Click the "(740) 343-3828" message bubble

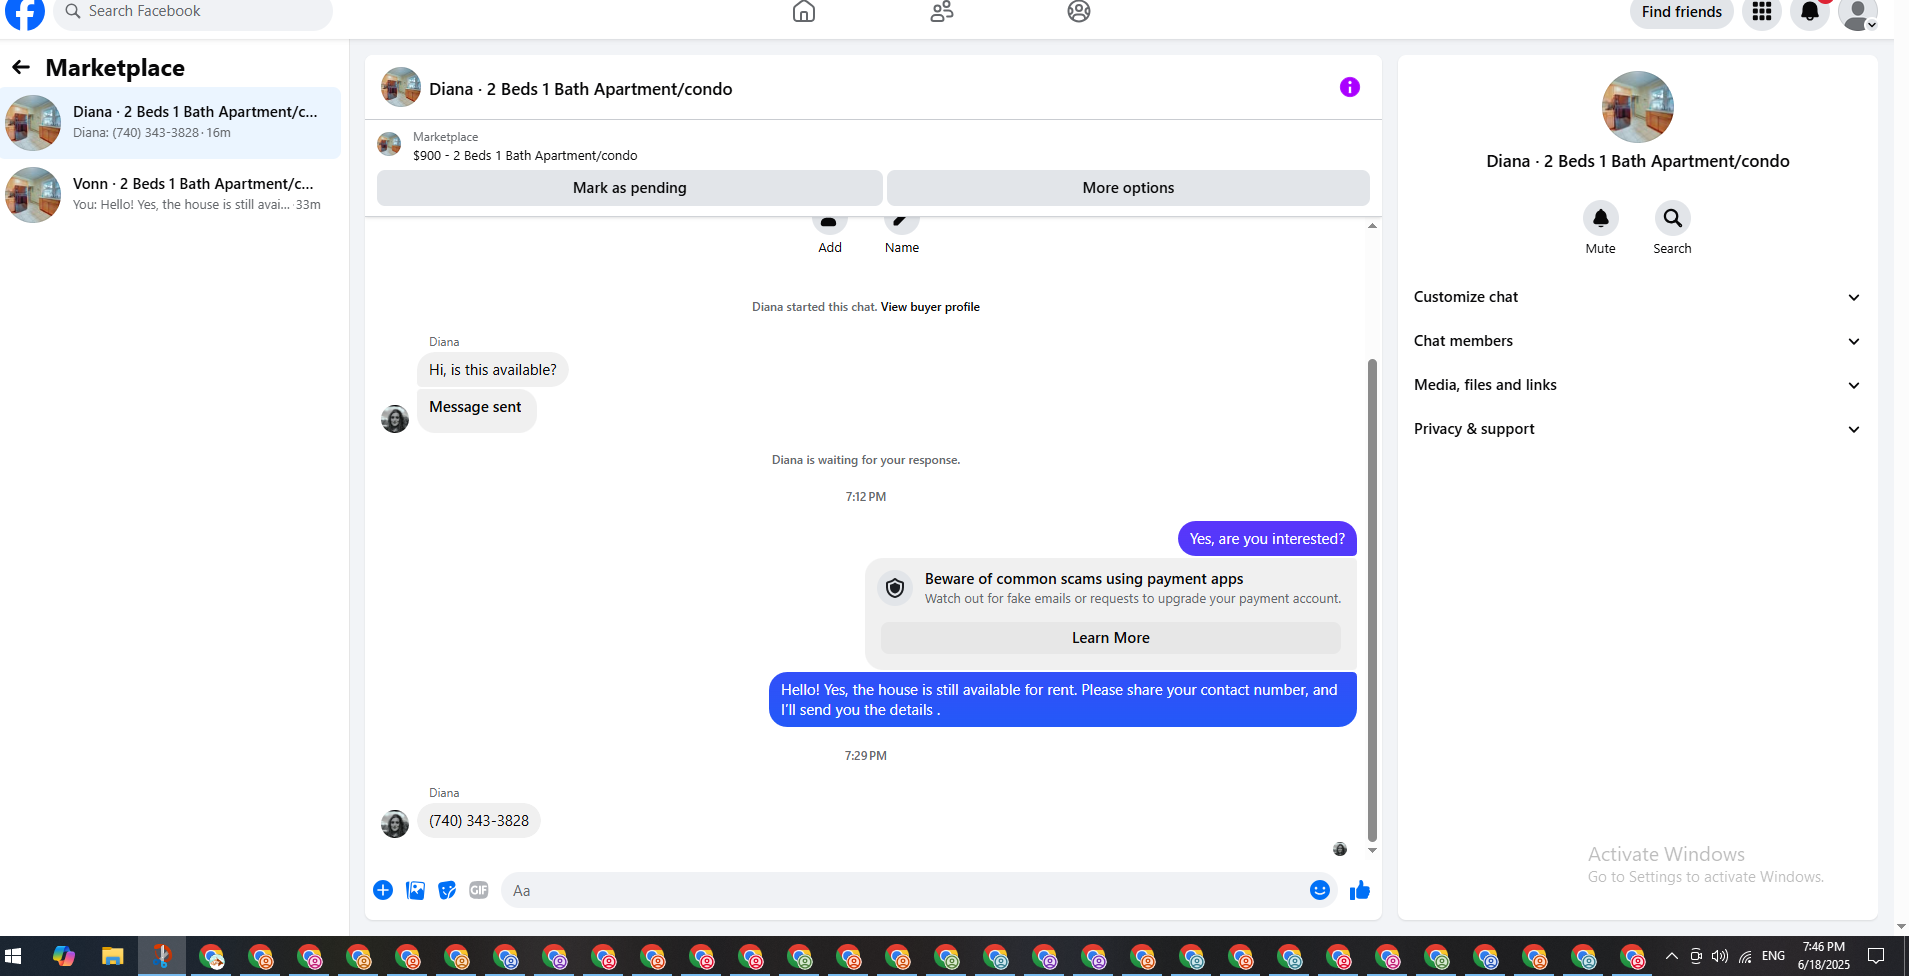[479, 821]
